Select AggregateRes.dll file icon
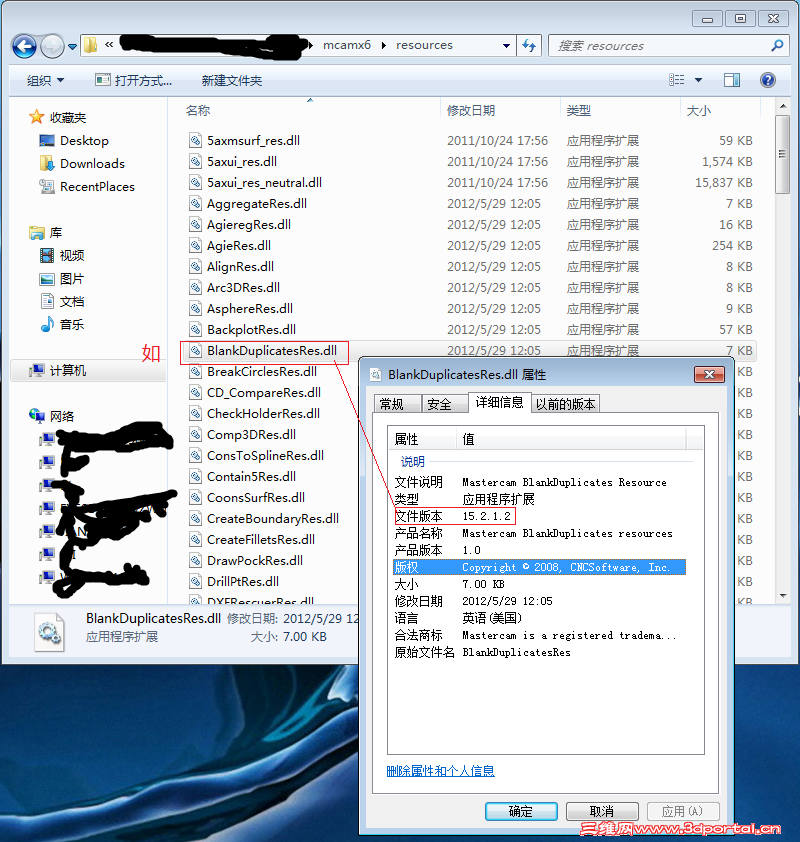This screenshot has width=800, height=842. [x=195, y=204]
